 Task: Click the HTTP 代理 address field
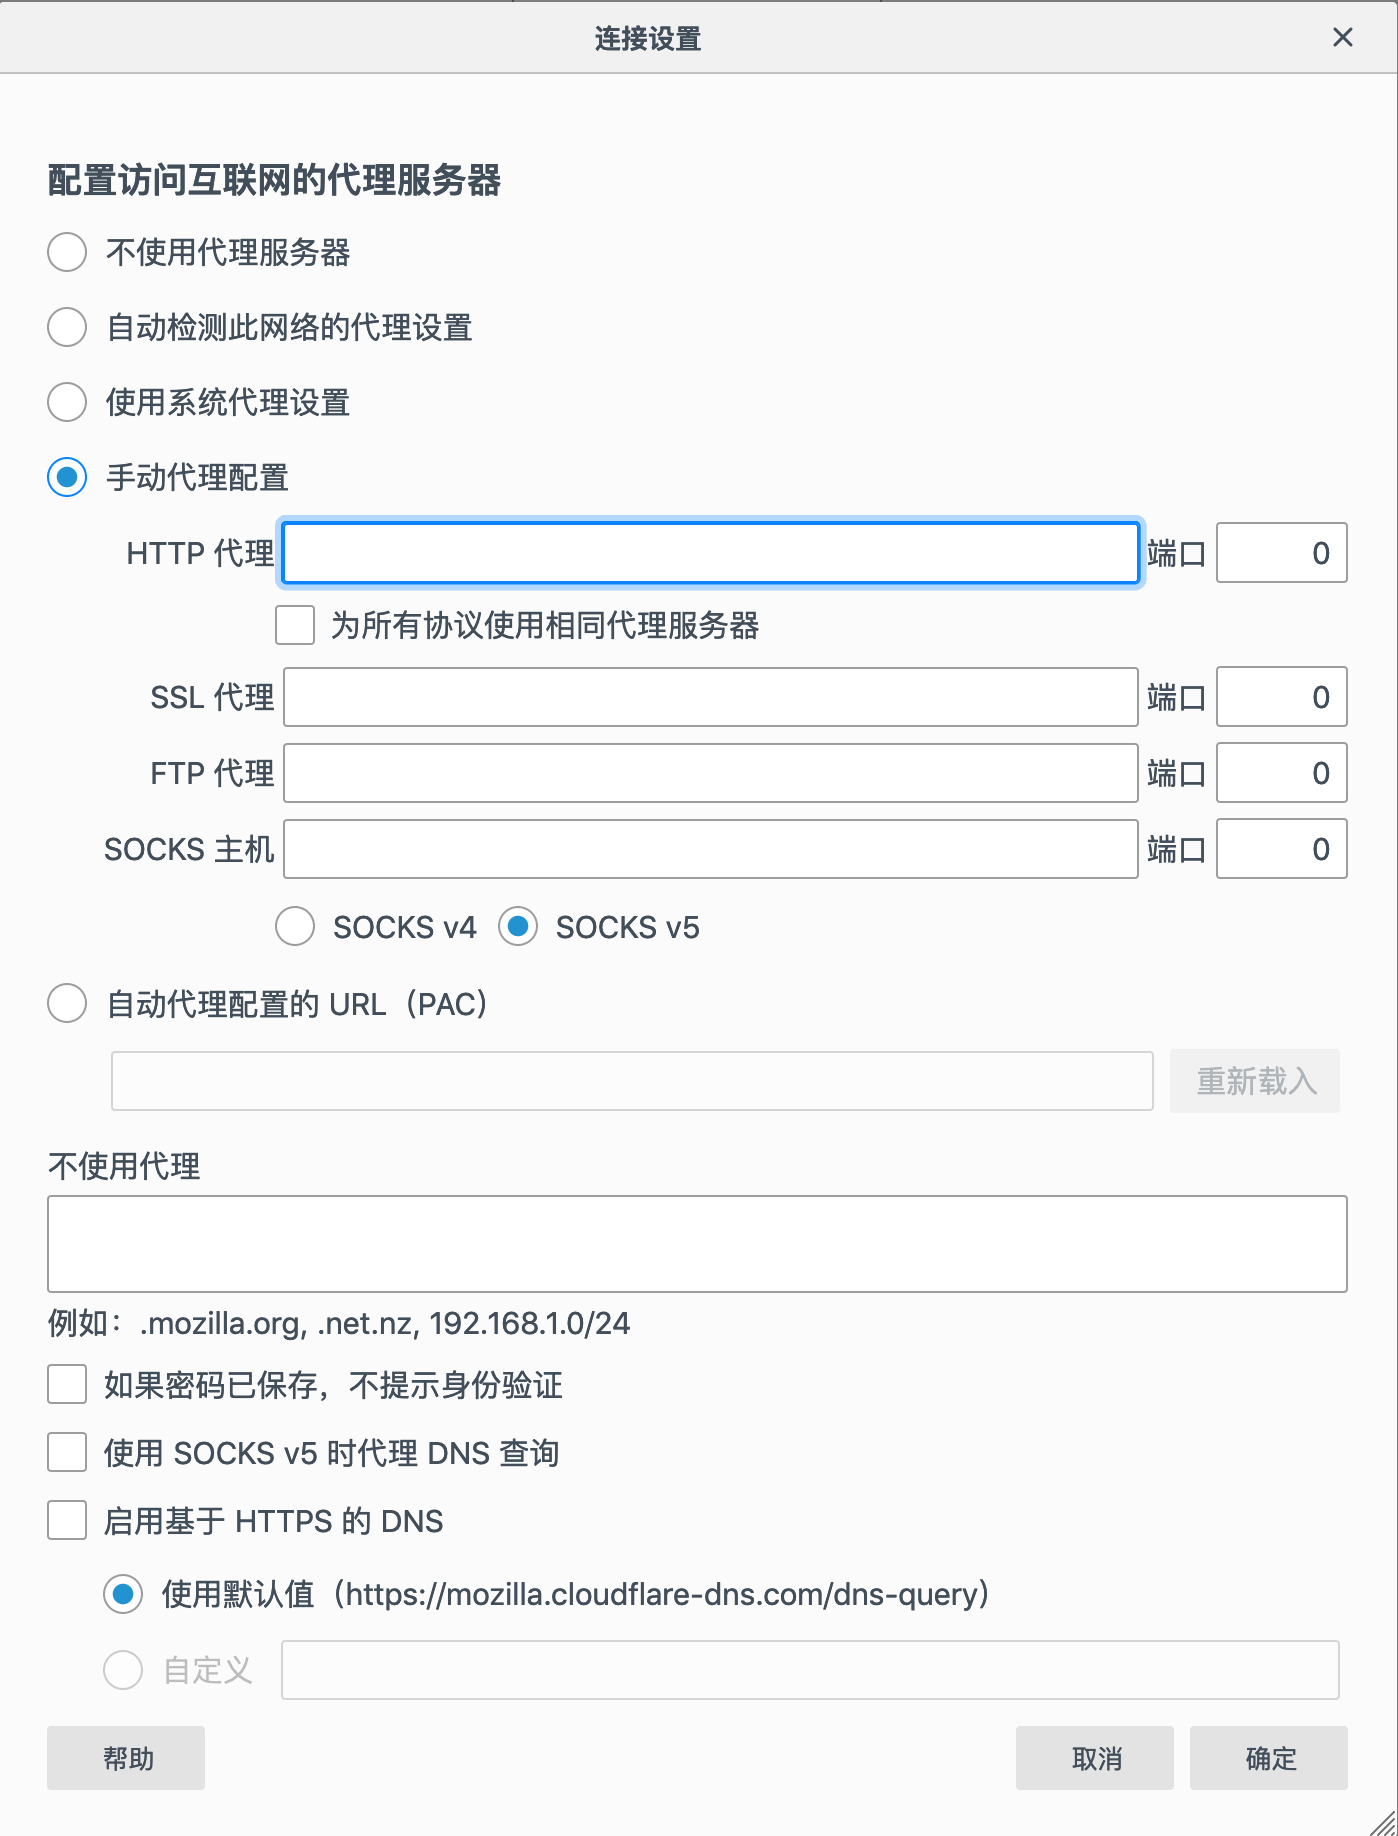(x=710, y=552)
